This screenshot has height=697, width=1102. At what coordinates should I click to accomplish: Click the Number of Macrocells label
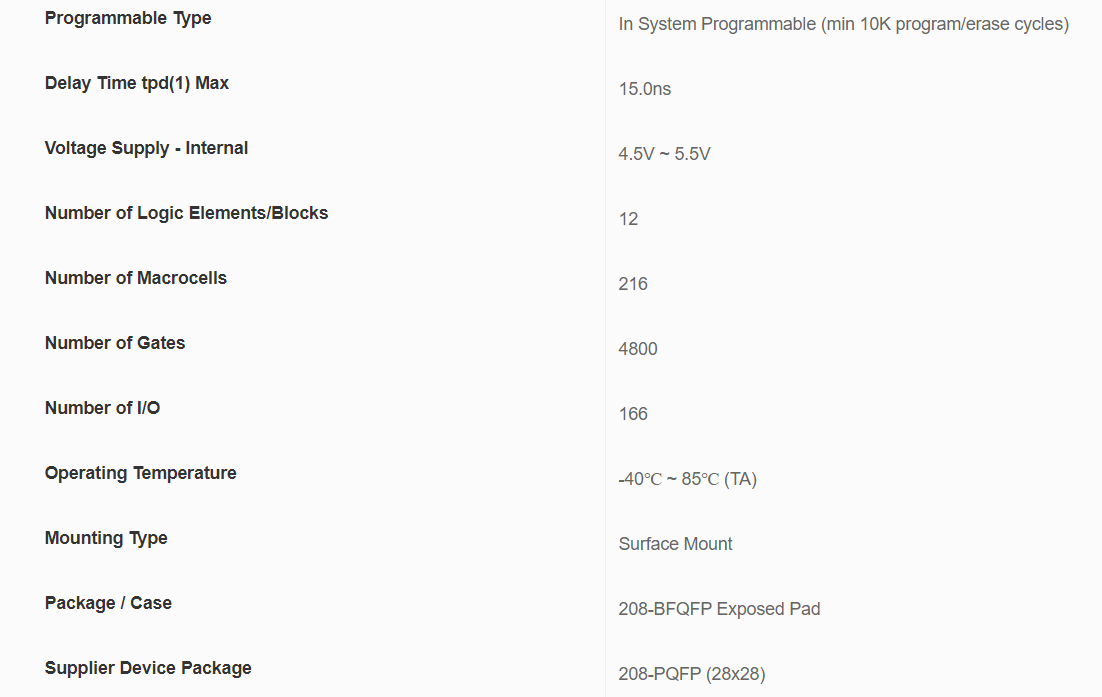[x=136, y=278]
